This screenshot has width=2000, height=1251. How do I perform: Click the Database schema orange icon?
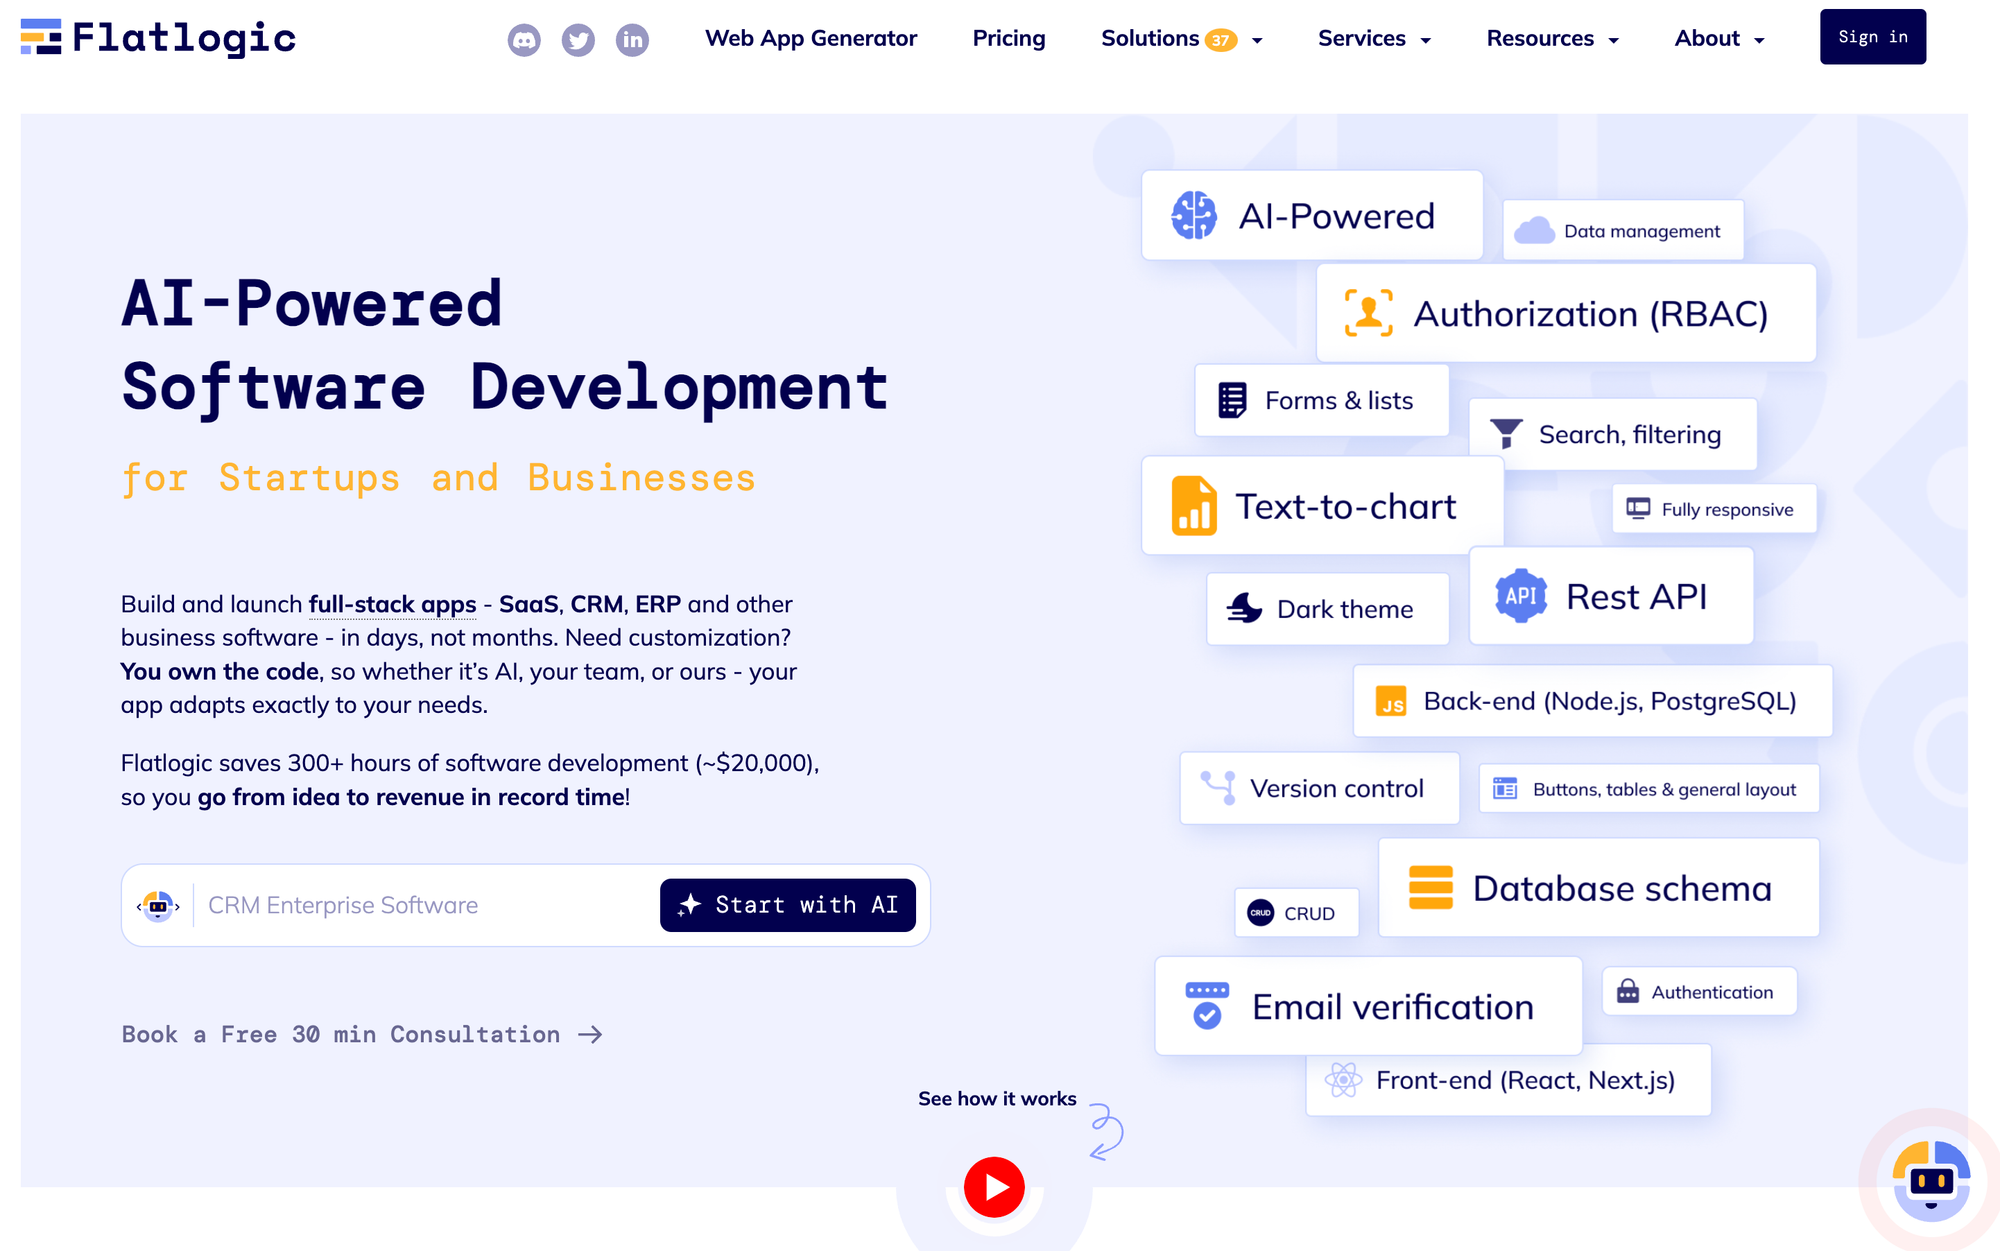click(x=1430, y=887)
